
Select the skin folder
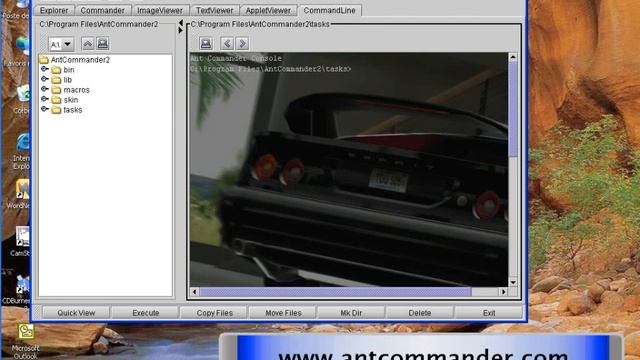click(x=65, y=100)
